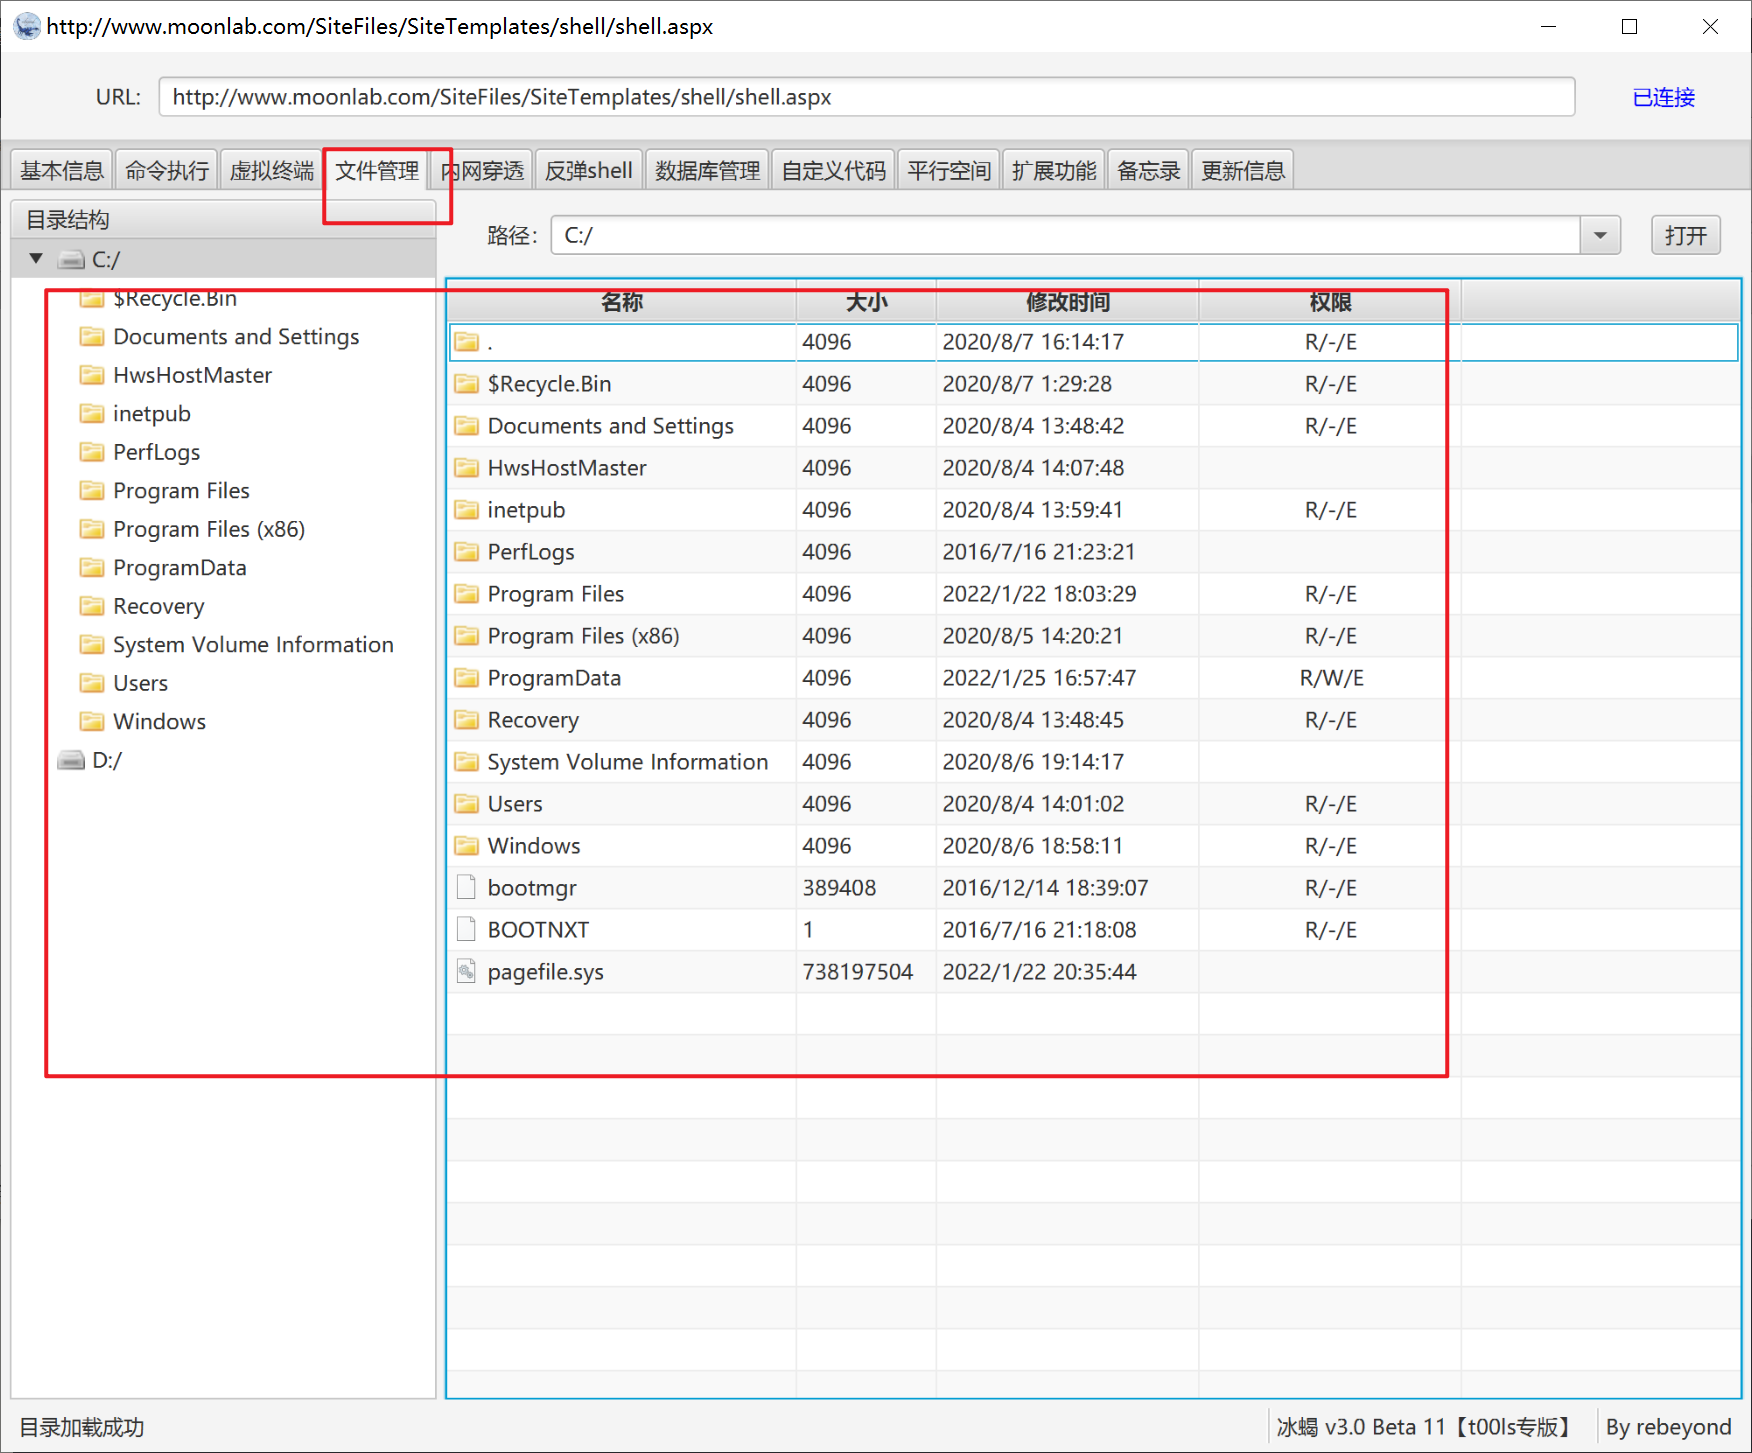Sort by 名称 column header
Screen dimensions: 1752x1453
(622, 302)
